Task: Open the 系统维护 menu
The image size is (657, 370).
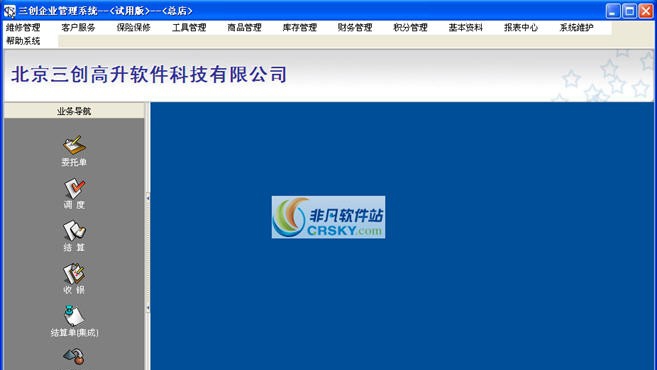Action: point(576,28)
